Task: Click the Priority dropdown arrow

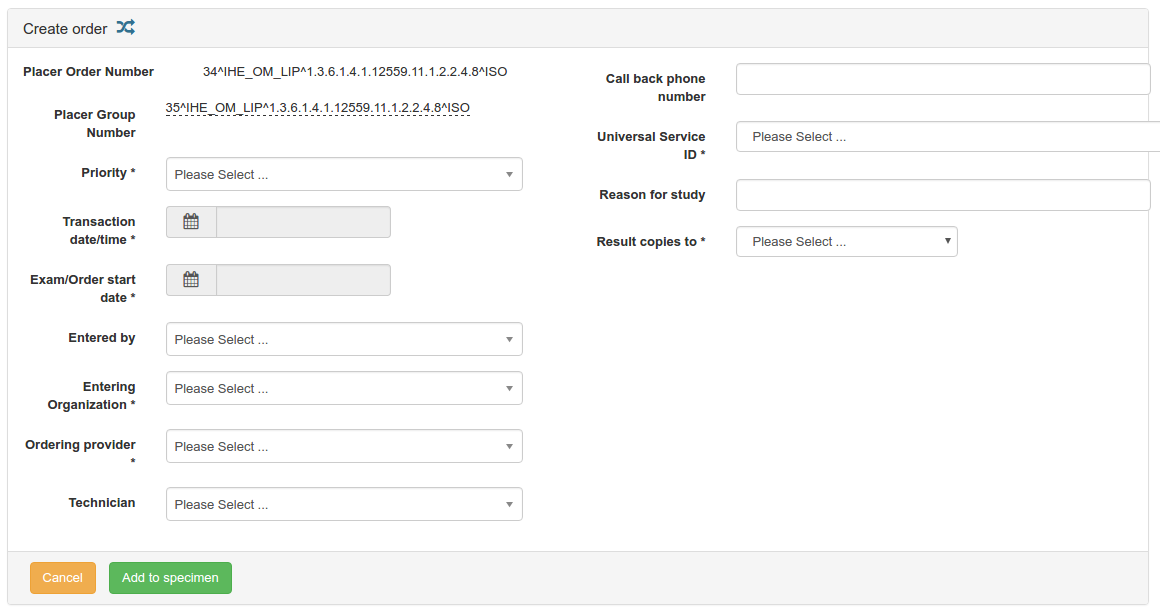Action: [x=508, y=174]
